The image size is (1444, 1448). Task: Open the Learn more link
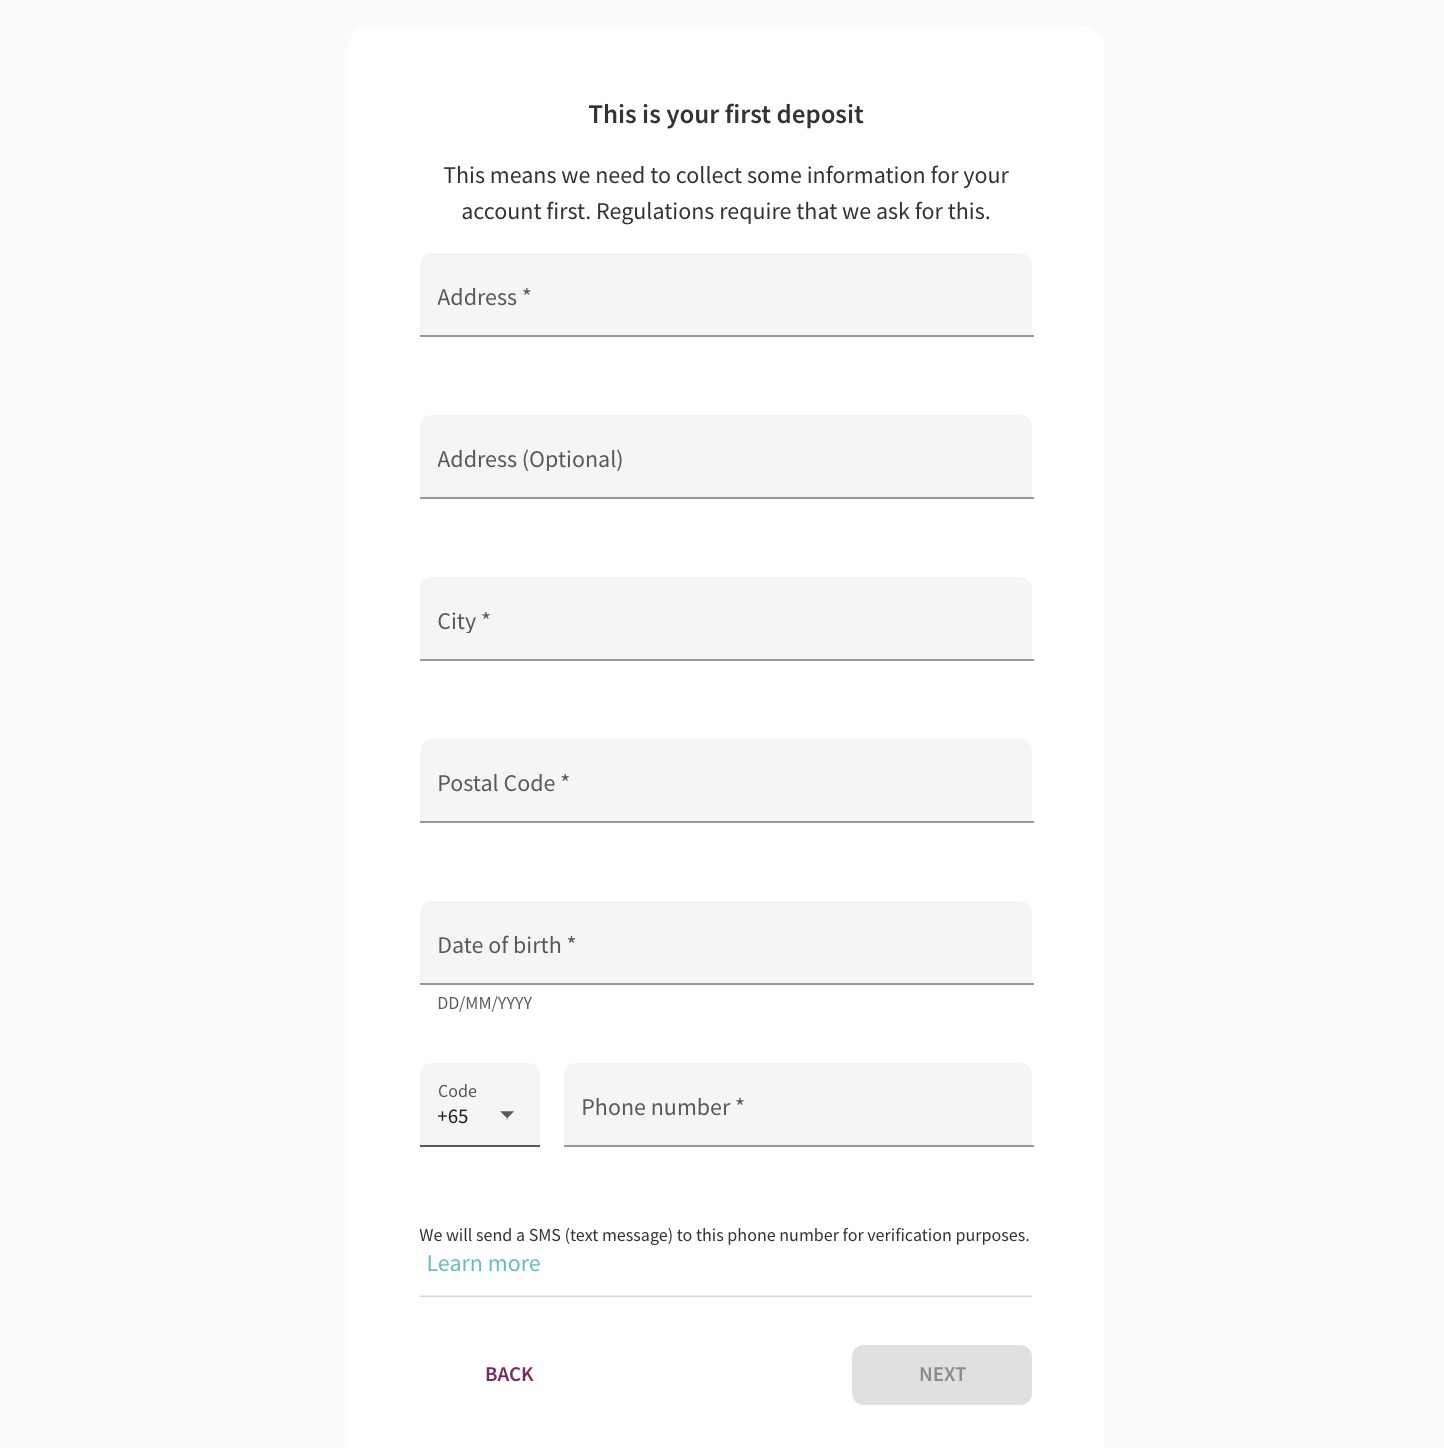pos(484,1264)
